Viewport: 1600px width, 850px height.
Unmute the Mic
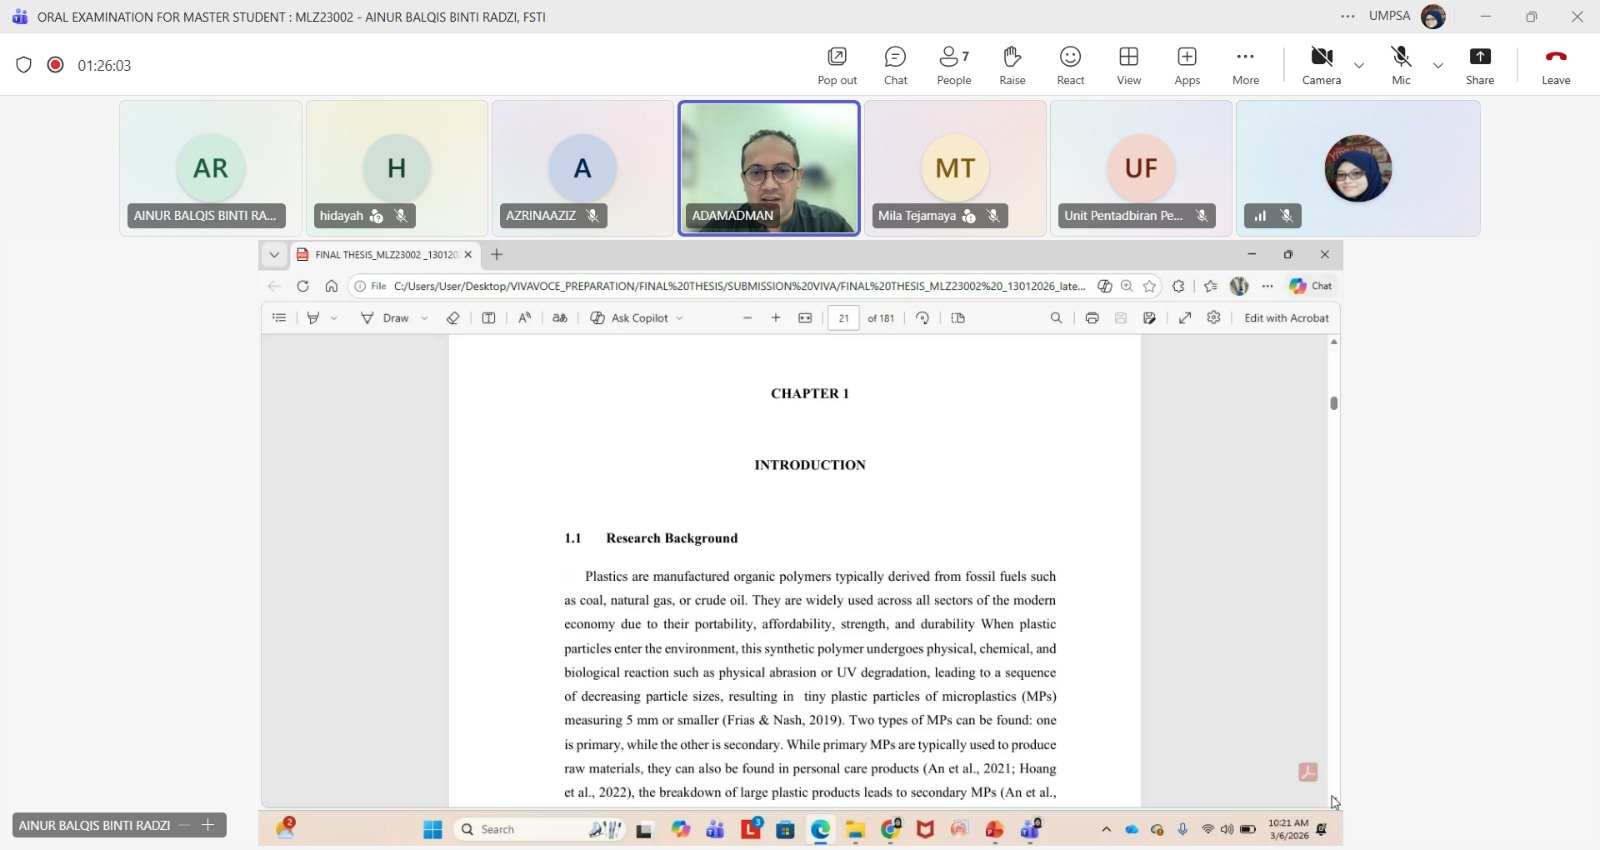point(1401,66)
